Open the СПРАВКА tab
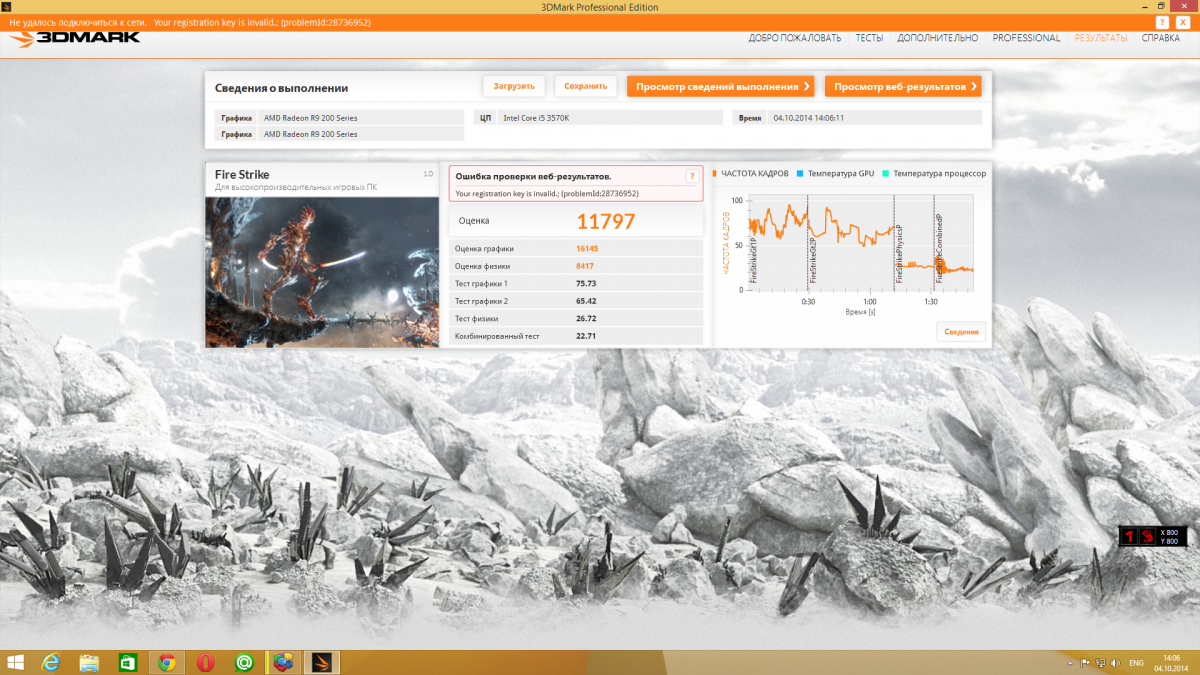The height and width of the screenshot is (675, 1200). (x=1161, y=38)
